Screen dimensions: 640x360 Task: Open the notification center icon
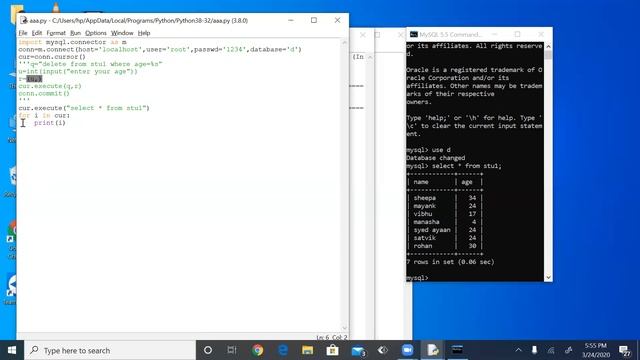point(624,350)
